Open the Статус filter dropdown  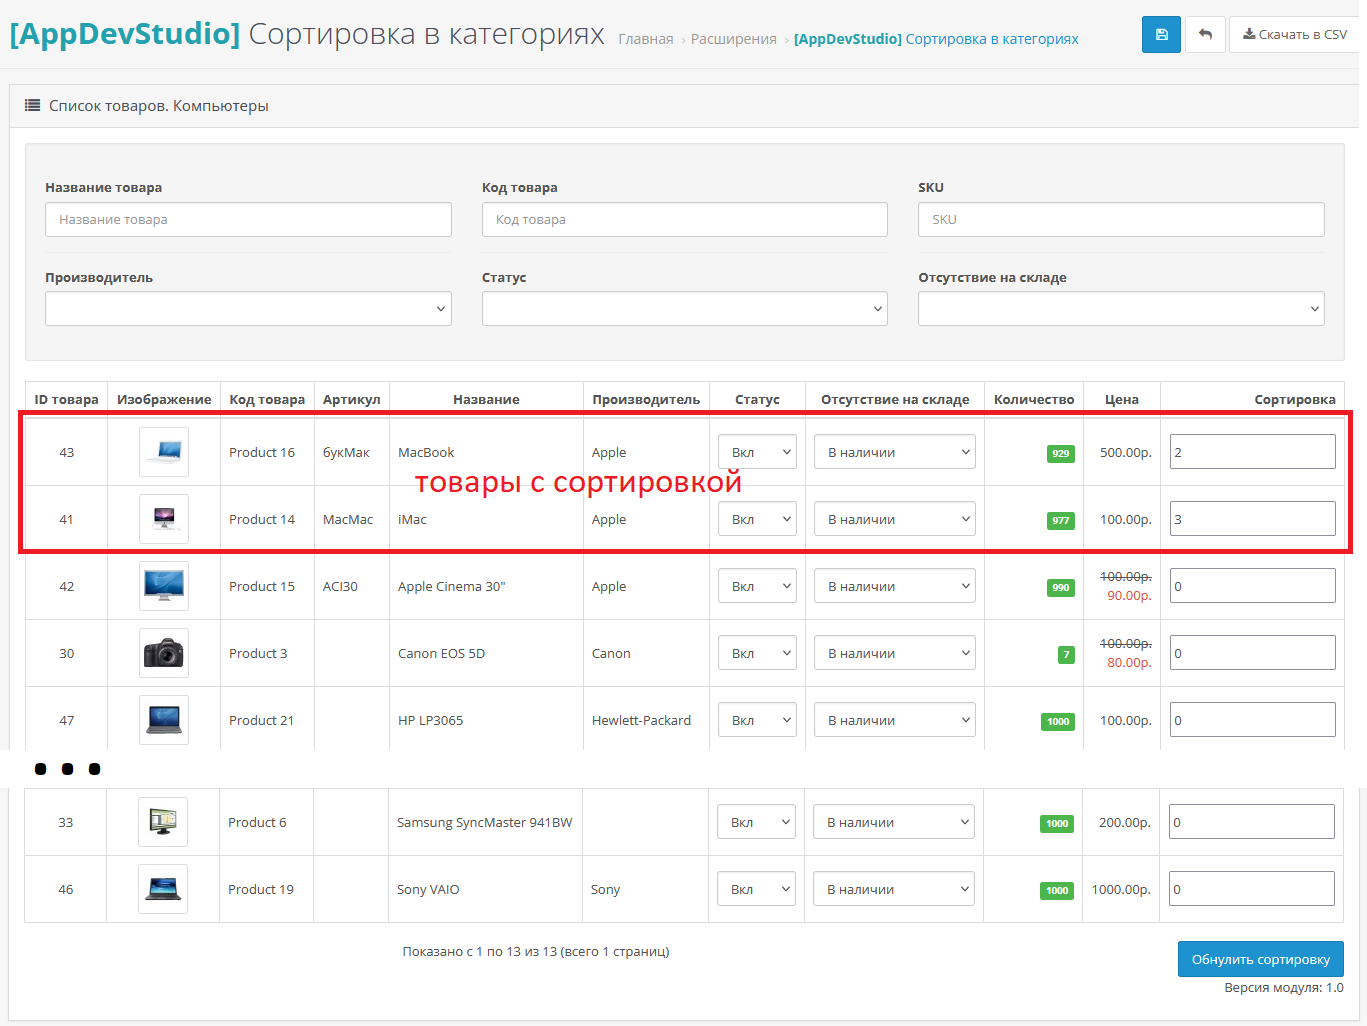pyautogui.click(x=684, y=309)
